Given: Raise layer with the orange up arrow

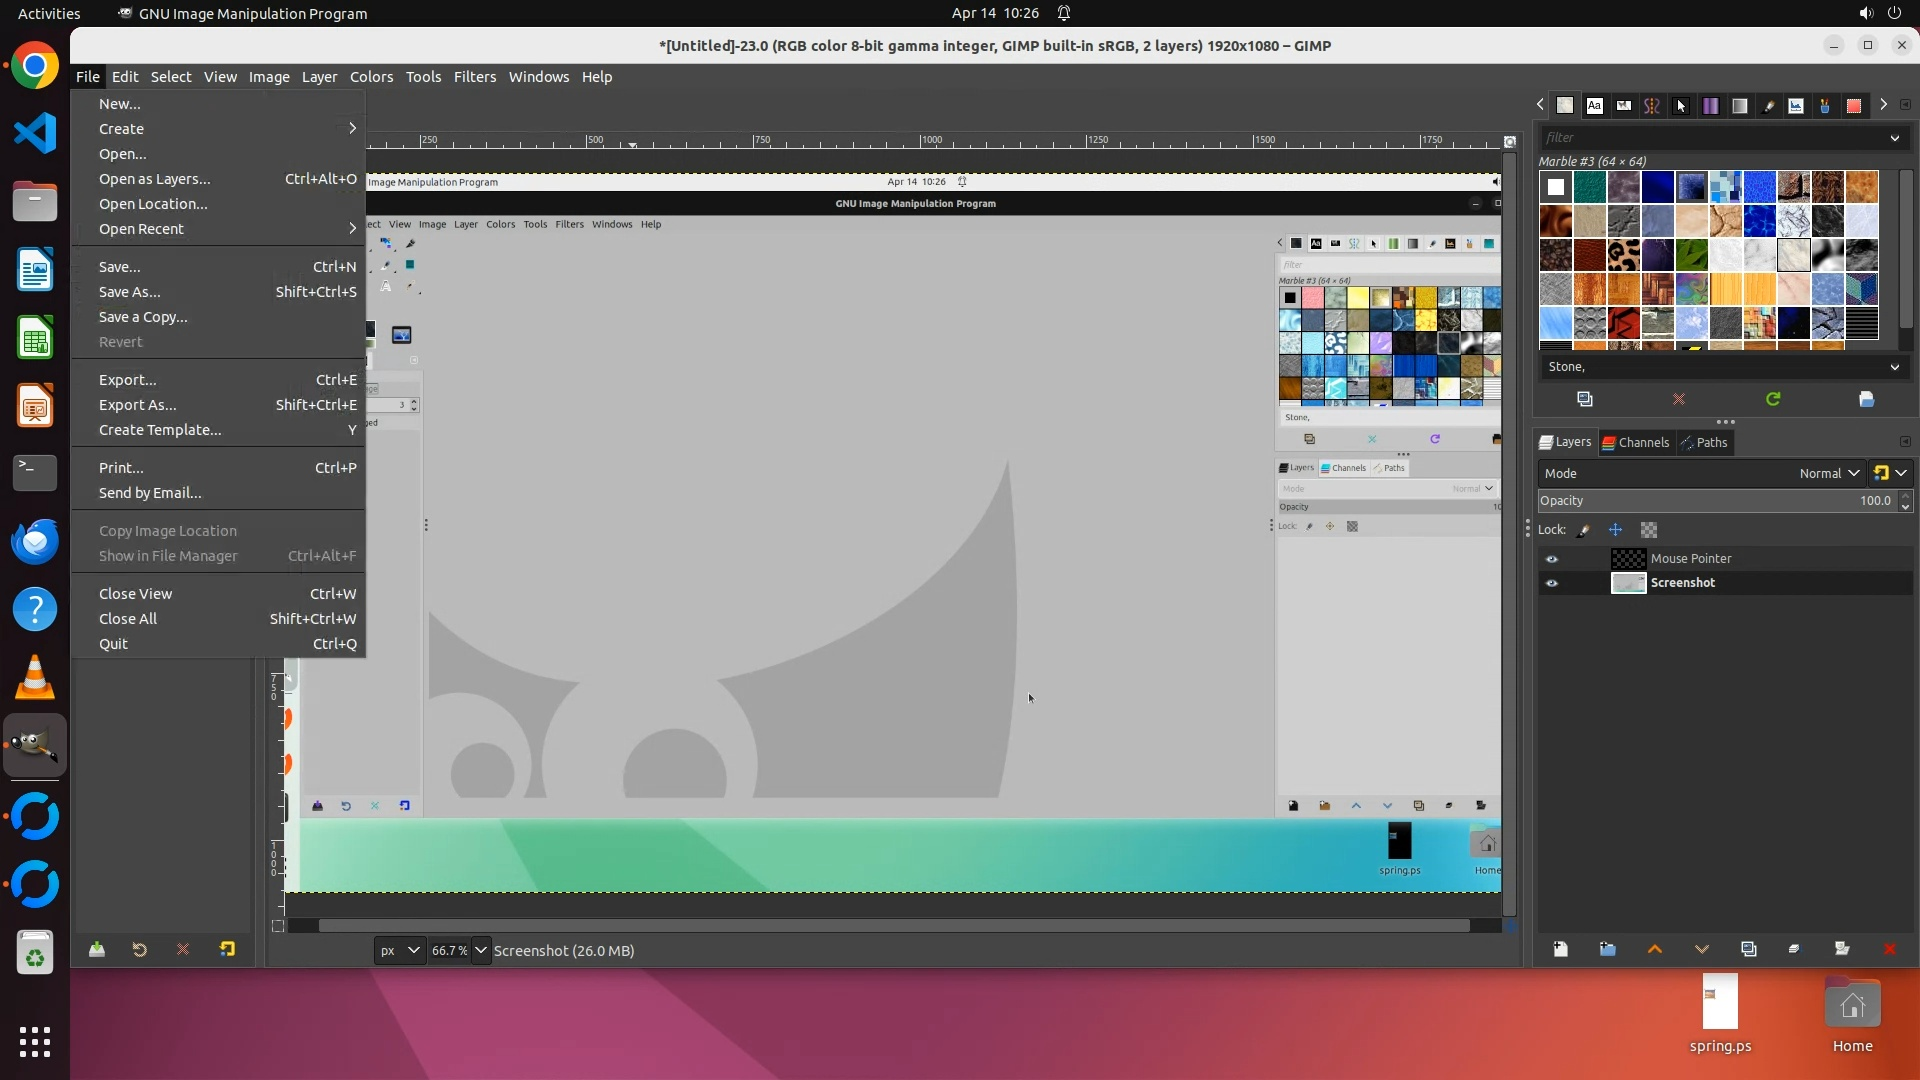Looking at the screenshot, I should pos(1654,949).
